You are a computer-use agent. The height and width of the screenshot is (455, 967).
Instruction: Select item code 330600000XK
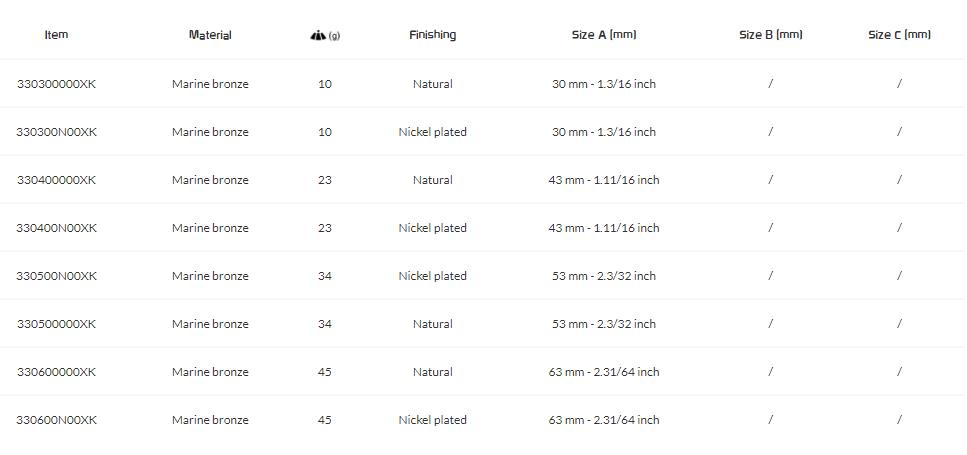[x=56, y=372]
